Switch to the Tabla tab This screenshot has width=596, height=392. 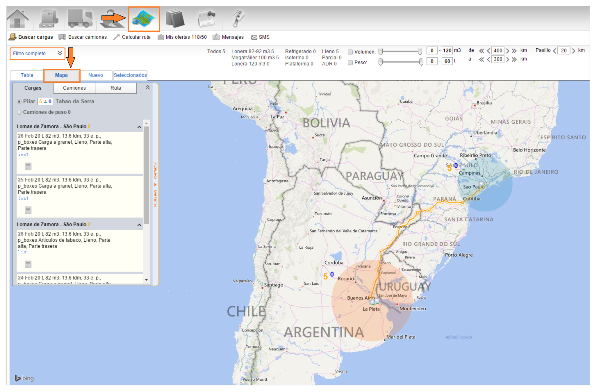27,75
